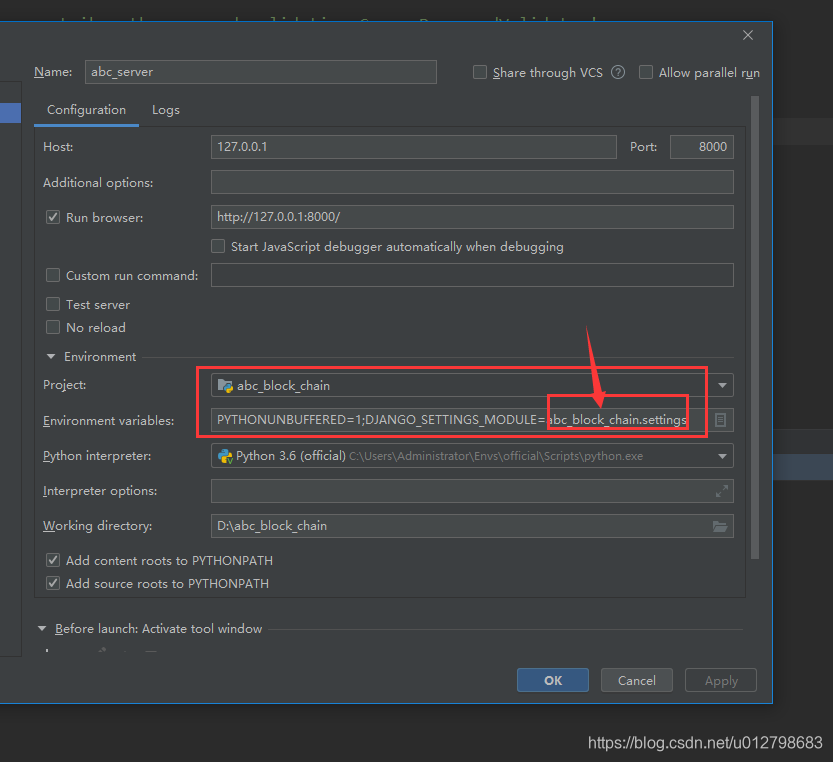Select the Configuration tab
Screen dimensions: 833x762
point(86,110)
